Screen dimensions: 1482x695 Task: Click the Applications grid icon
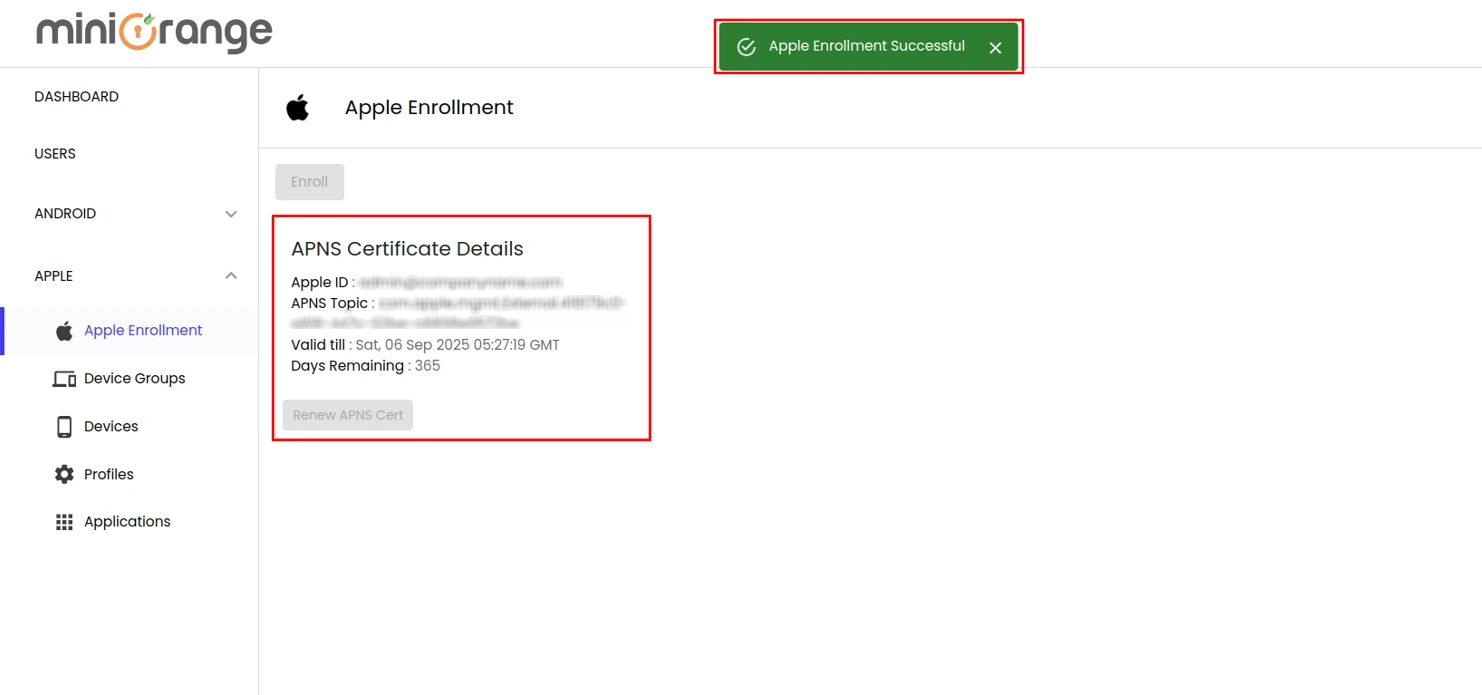(x=64, y=521)
